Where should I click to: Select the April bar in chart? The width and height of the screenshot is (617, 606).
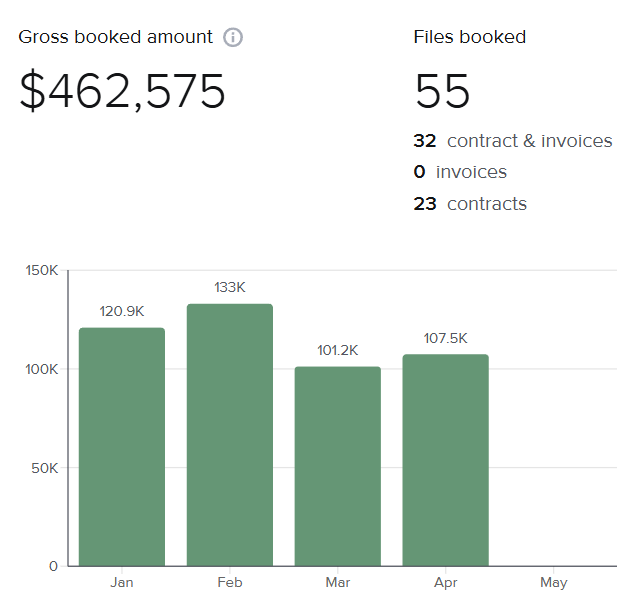[445, 460]
